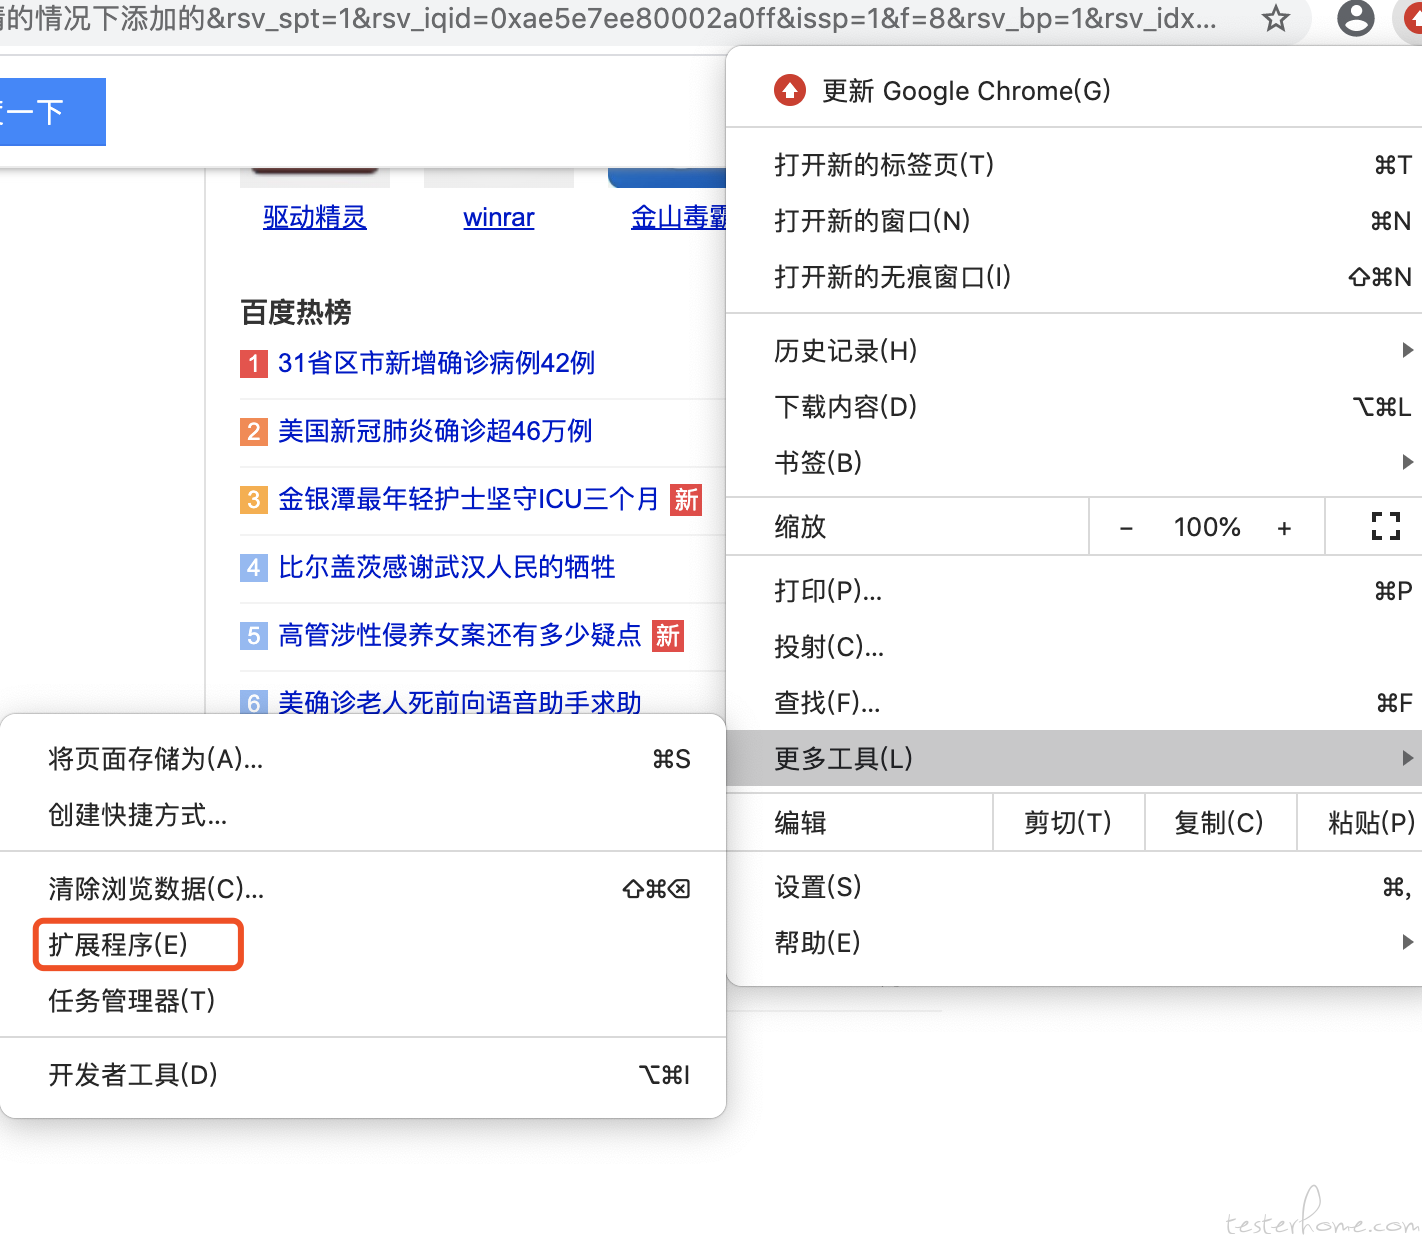The height and width of the screenshot is (1254, 1422).
Task: Click the red update arrow icon
Action: click(790, 91)
